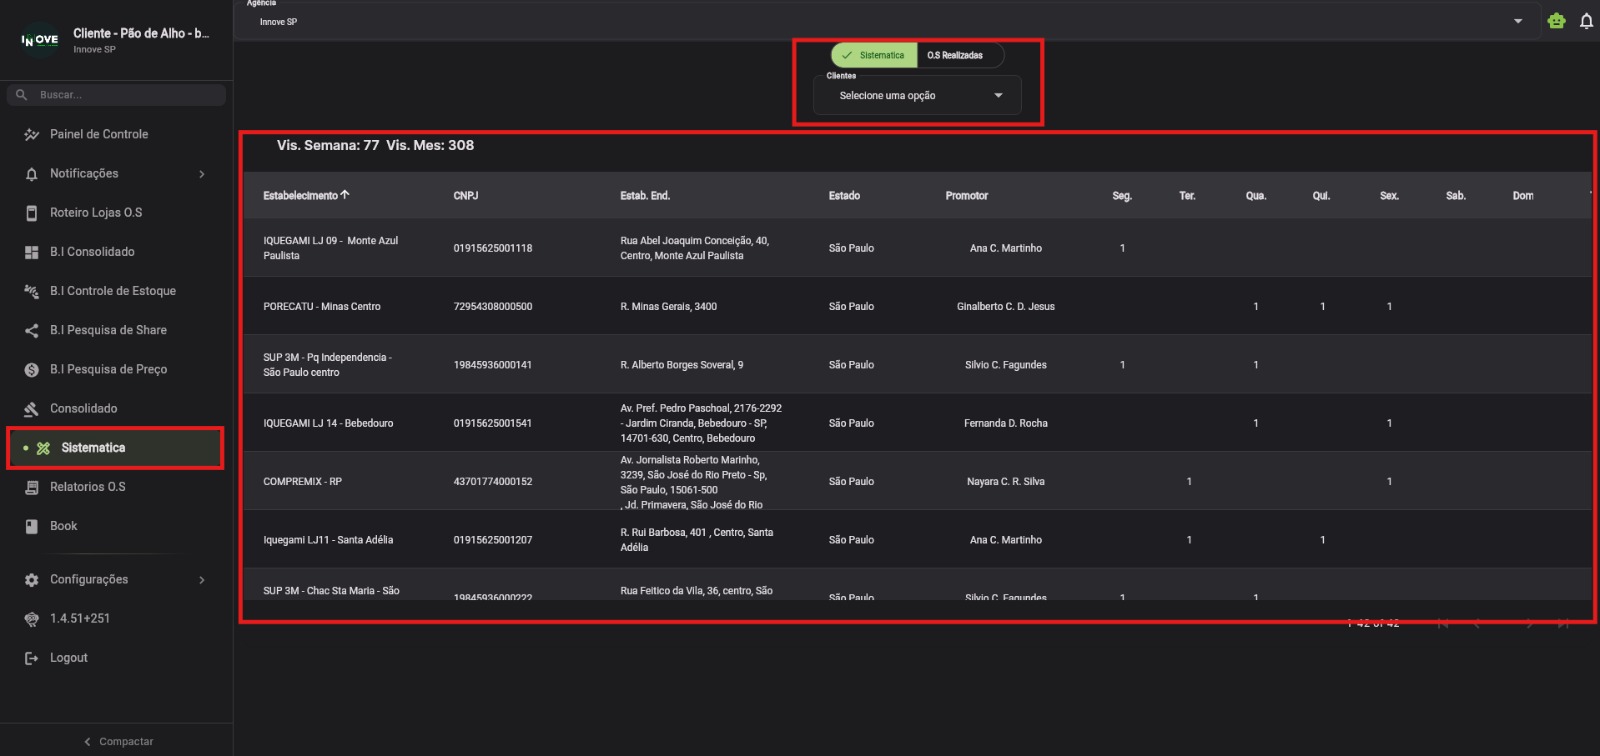Select the Sistematica toggle option
This screenshot has width=1600, height=756.
(x=874, y=55)
